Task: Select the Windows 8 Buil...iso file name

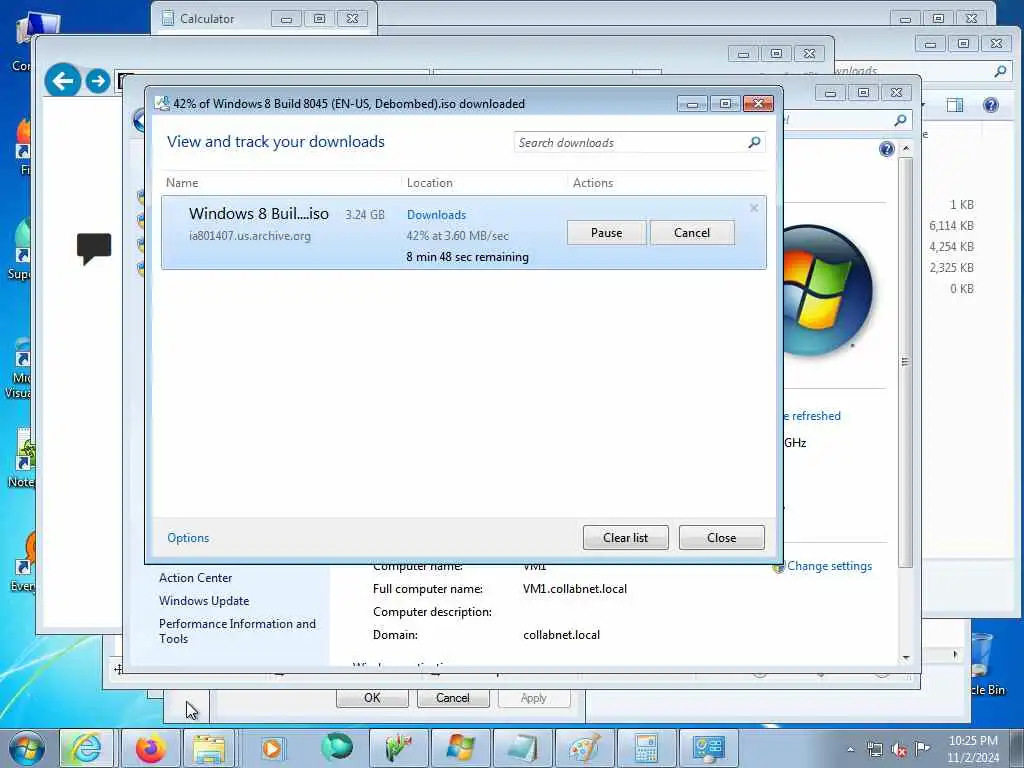Action: [x=259, y=214]
